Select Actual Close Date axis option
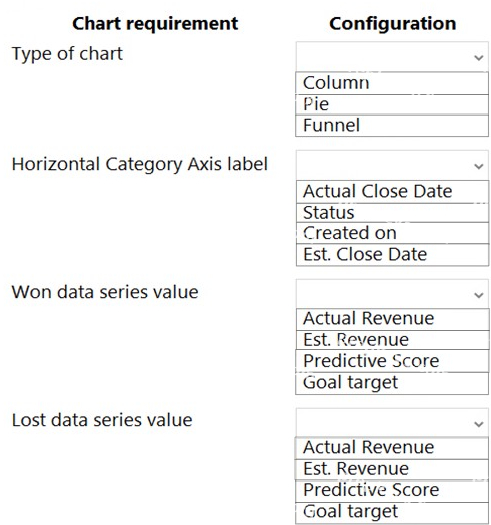 392,192
